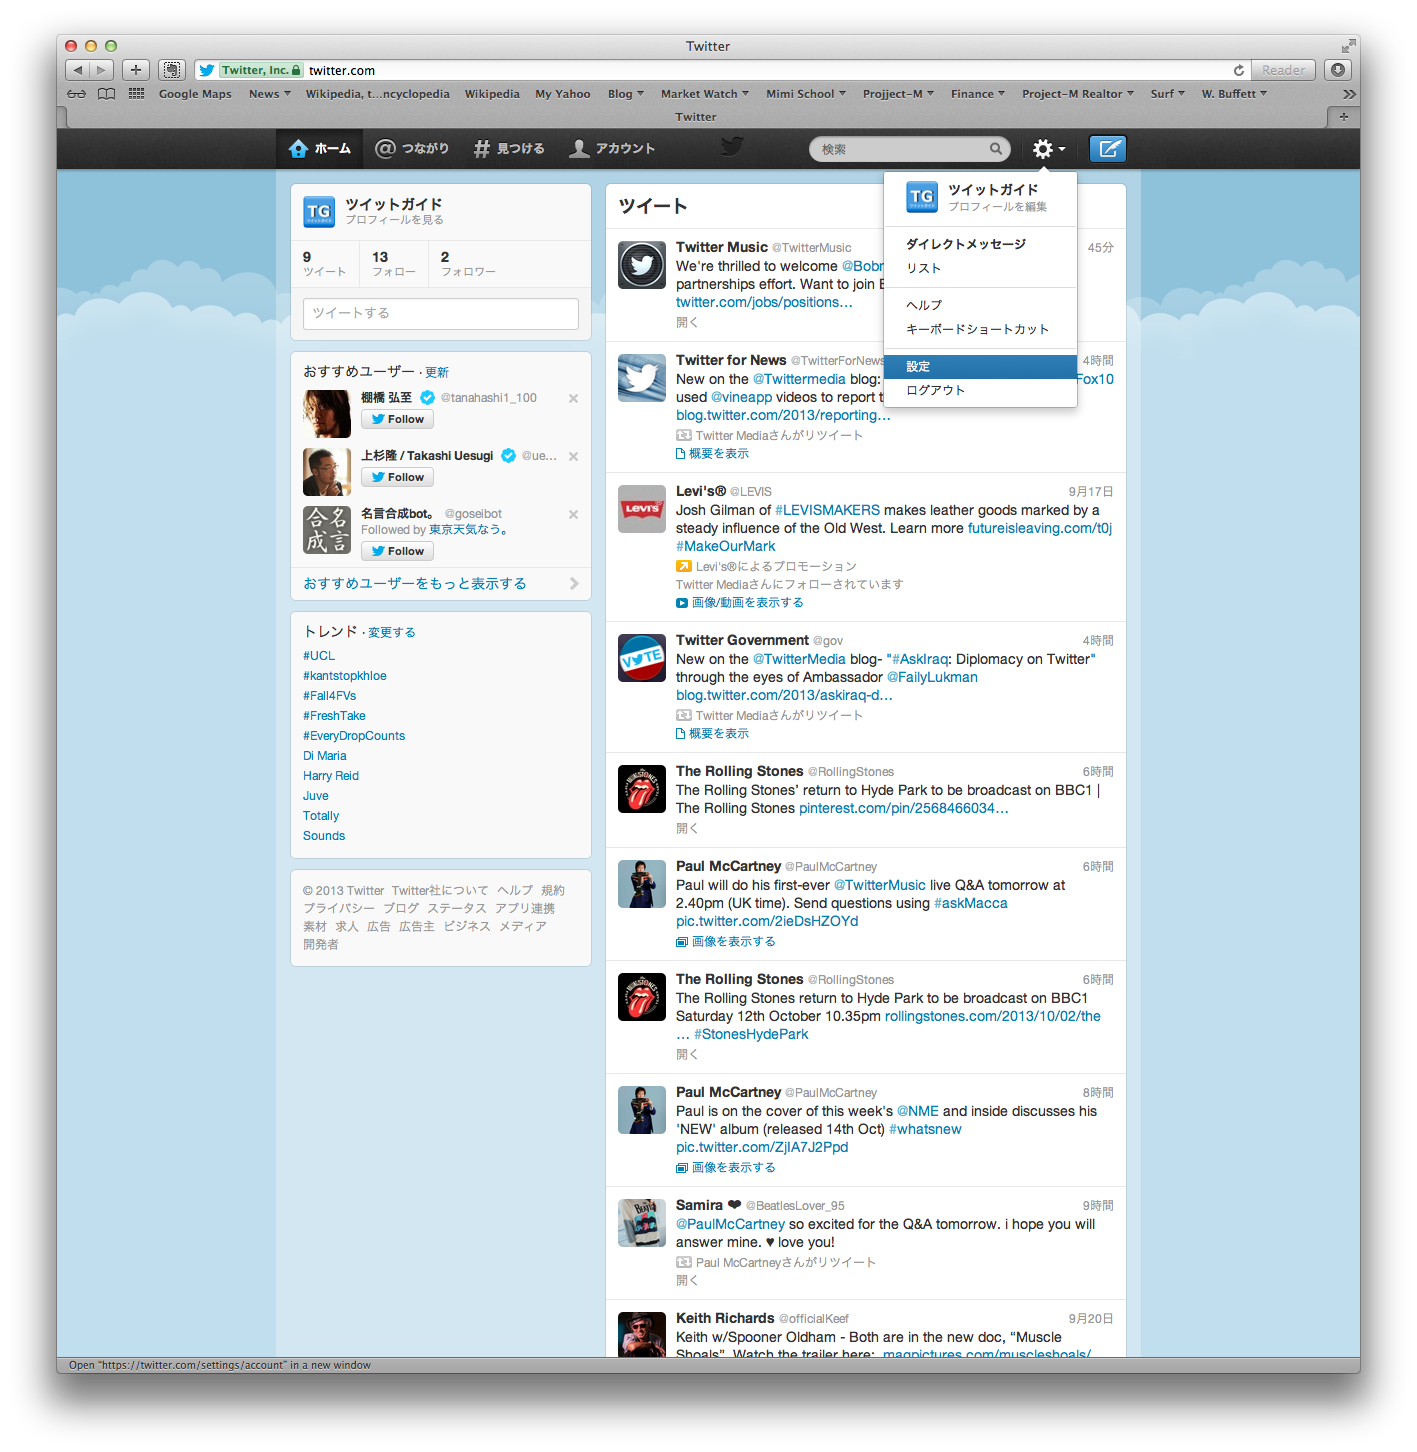Click 変更する to change trends
Viewport: 1417px width, 1452px height.
point(392,632)
